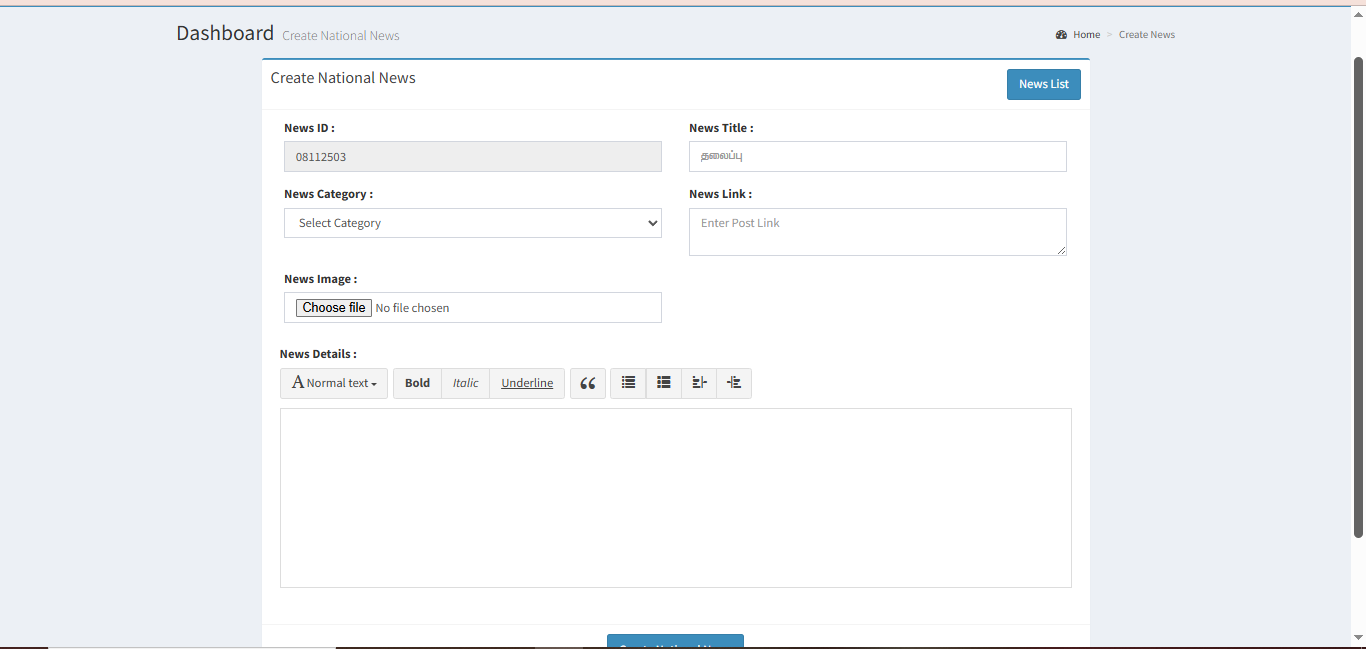Toggle Italic formatting in News Details
This screenshot has height=649, width=1366.
465,383
